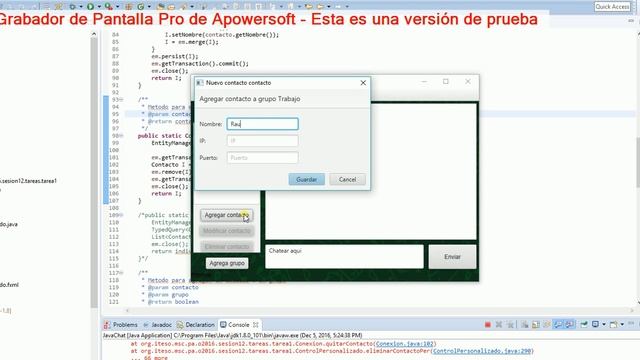The width and height of the screenshot is (640, 360).
Task: Click the editor vertical scrollbar
Action: click(x=637, y=163)
